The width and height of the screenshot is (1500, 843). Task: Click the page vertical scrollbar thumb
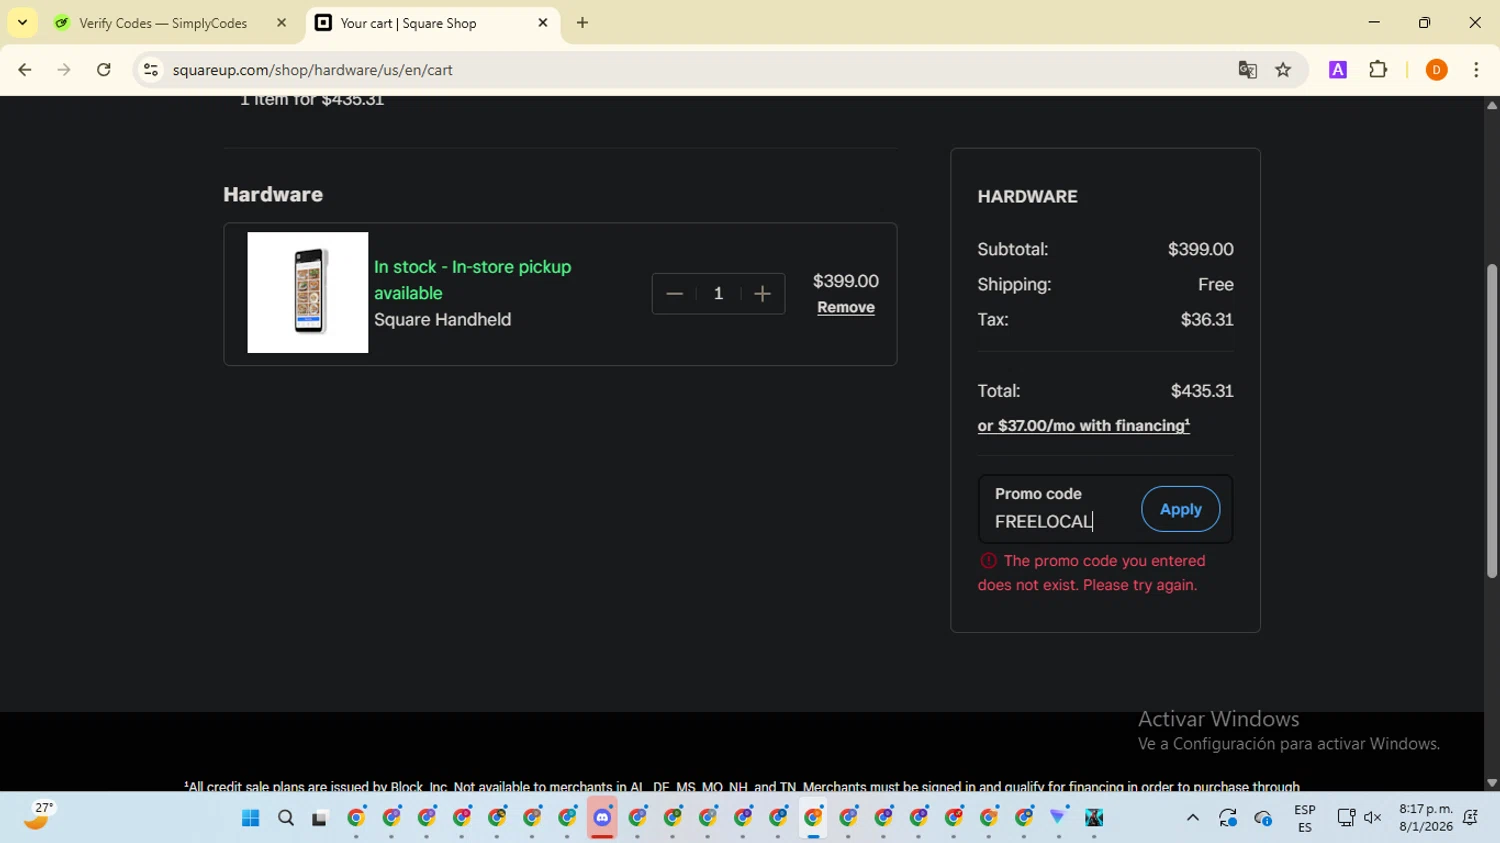tap(1492, 421)
